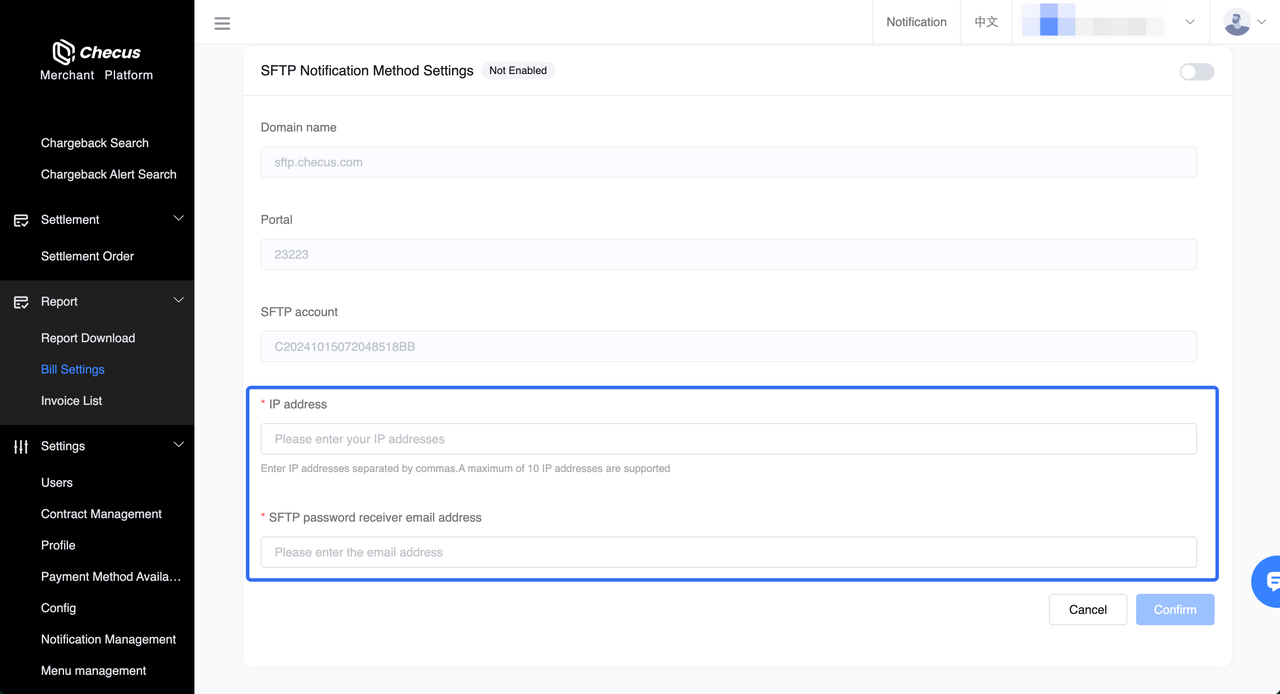
Task: Collapse the Settings menu chevron
Action: pos(179,446)
